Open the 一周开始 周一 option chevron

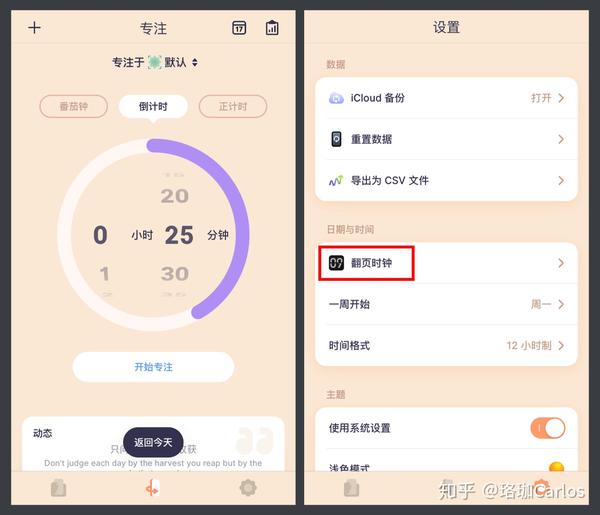tap(561, 305)
